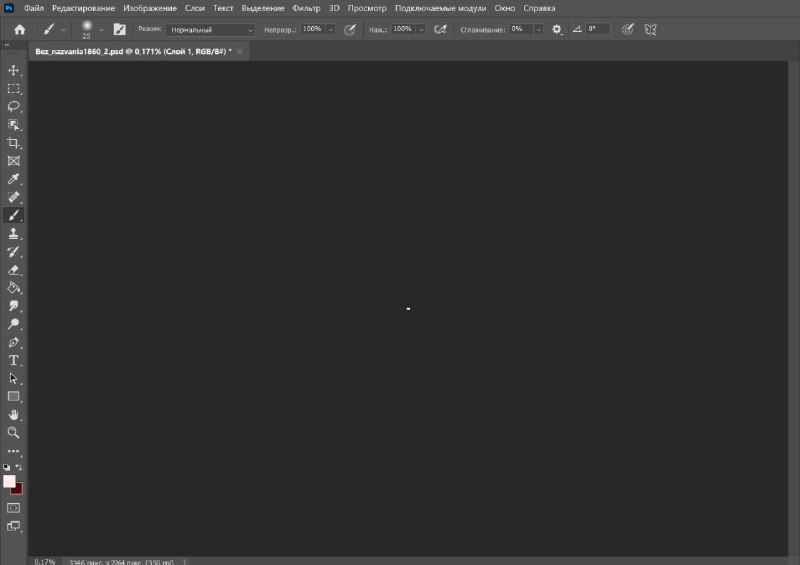Open the edit toolbar three-dots menu
This screenshot has height=565, width=800.
[14, 451]
